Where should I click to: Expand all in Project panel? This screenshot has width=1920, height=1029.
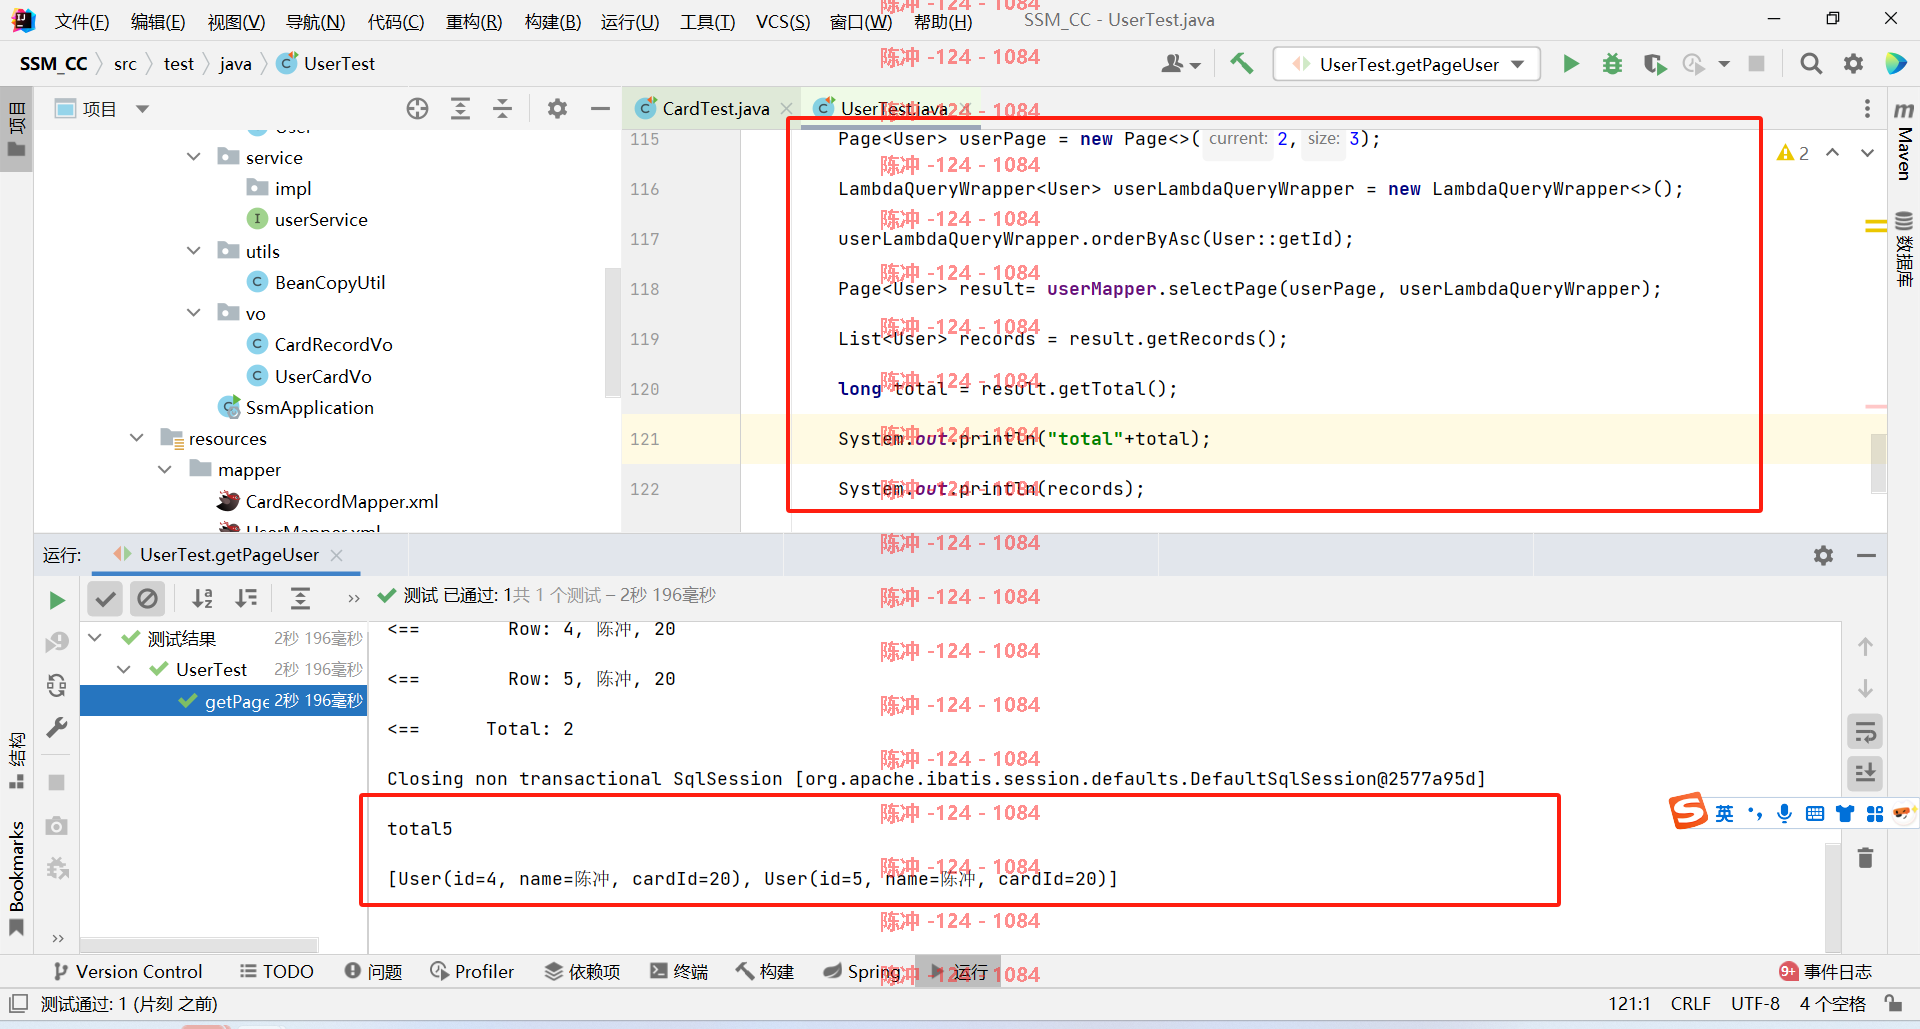click(460, 109)
